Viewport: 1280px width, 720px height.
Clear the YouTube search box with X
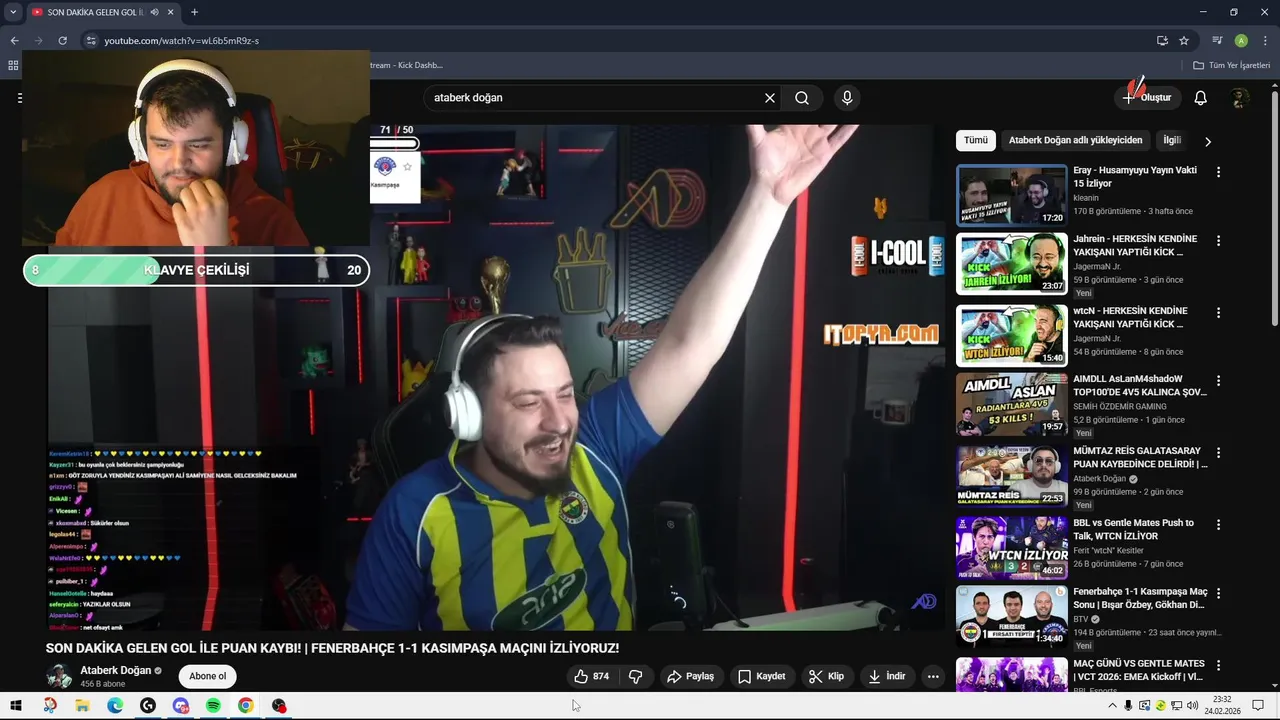tap(770, 98)
